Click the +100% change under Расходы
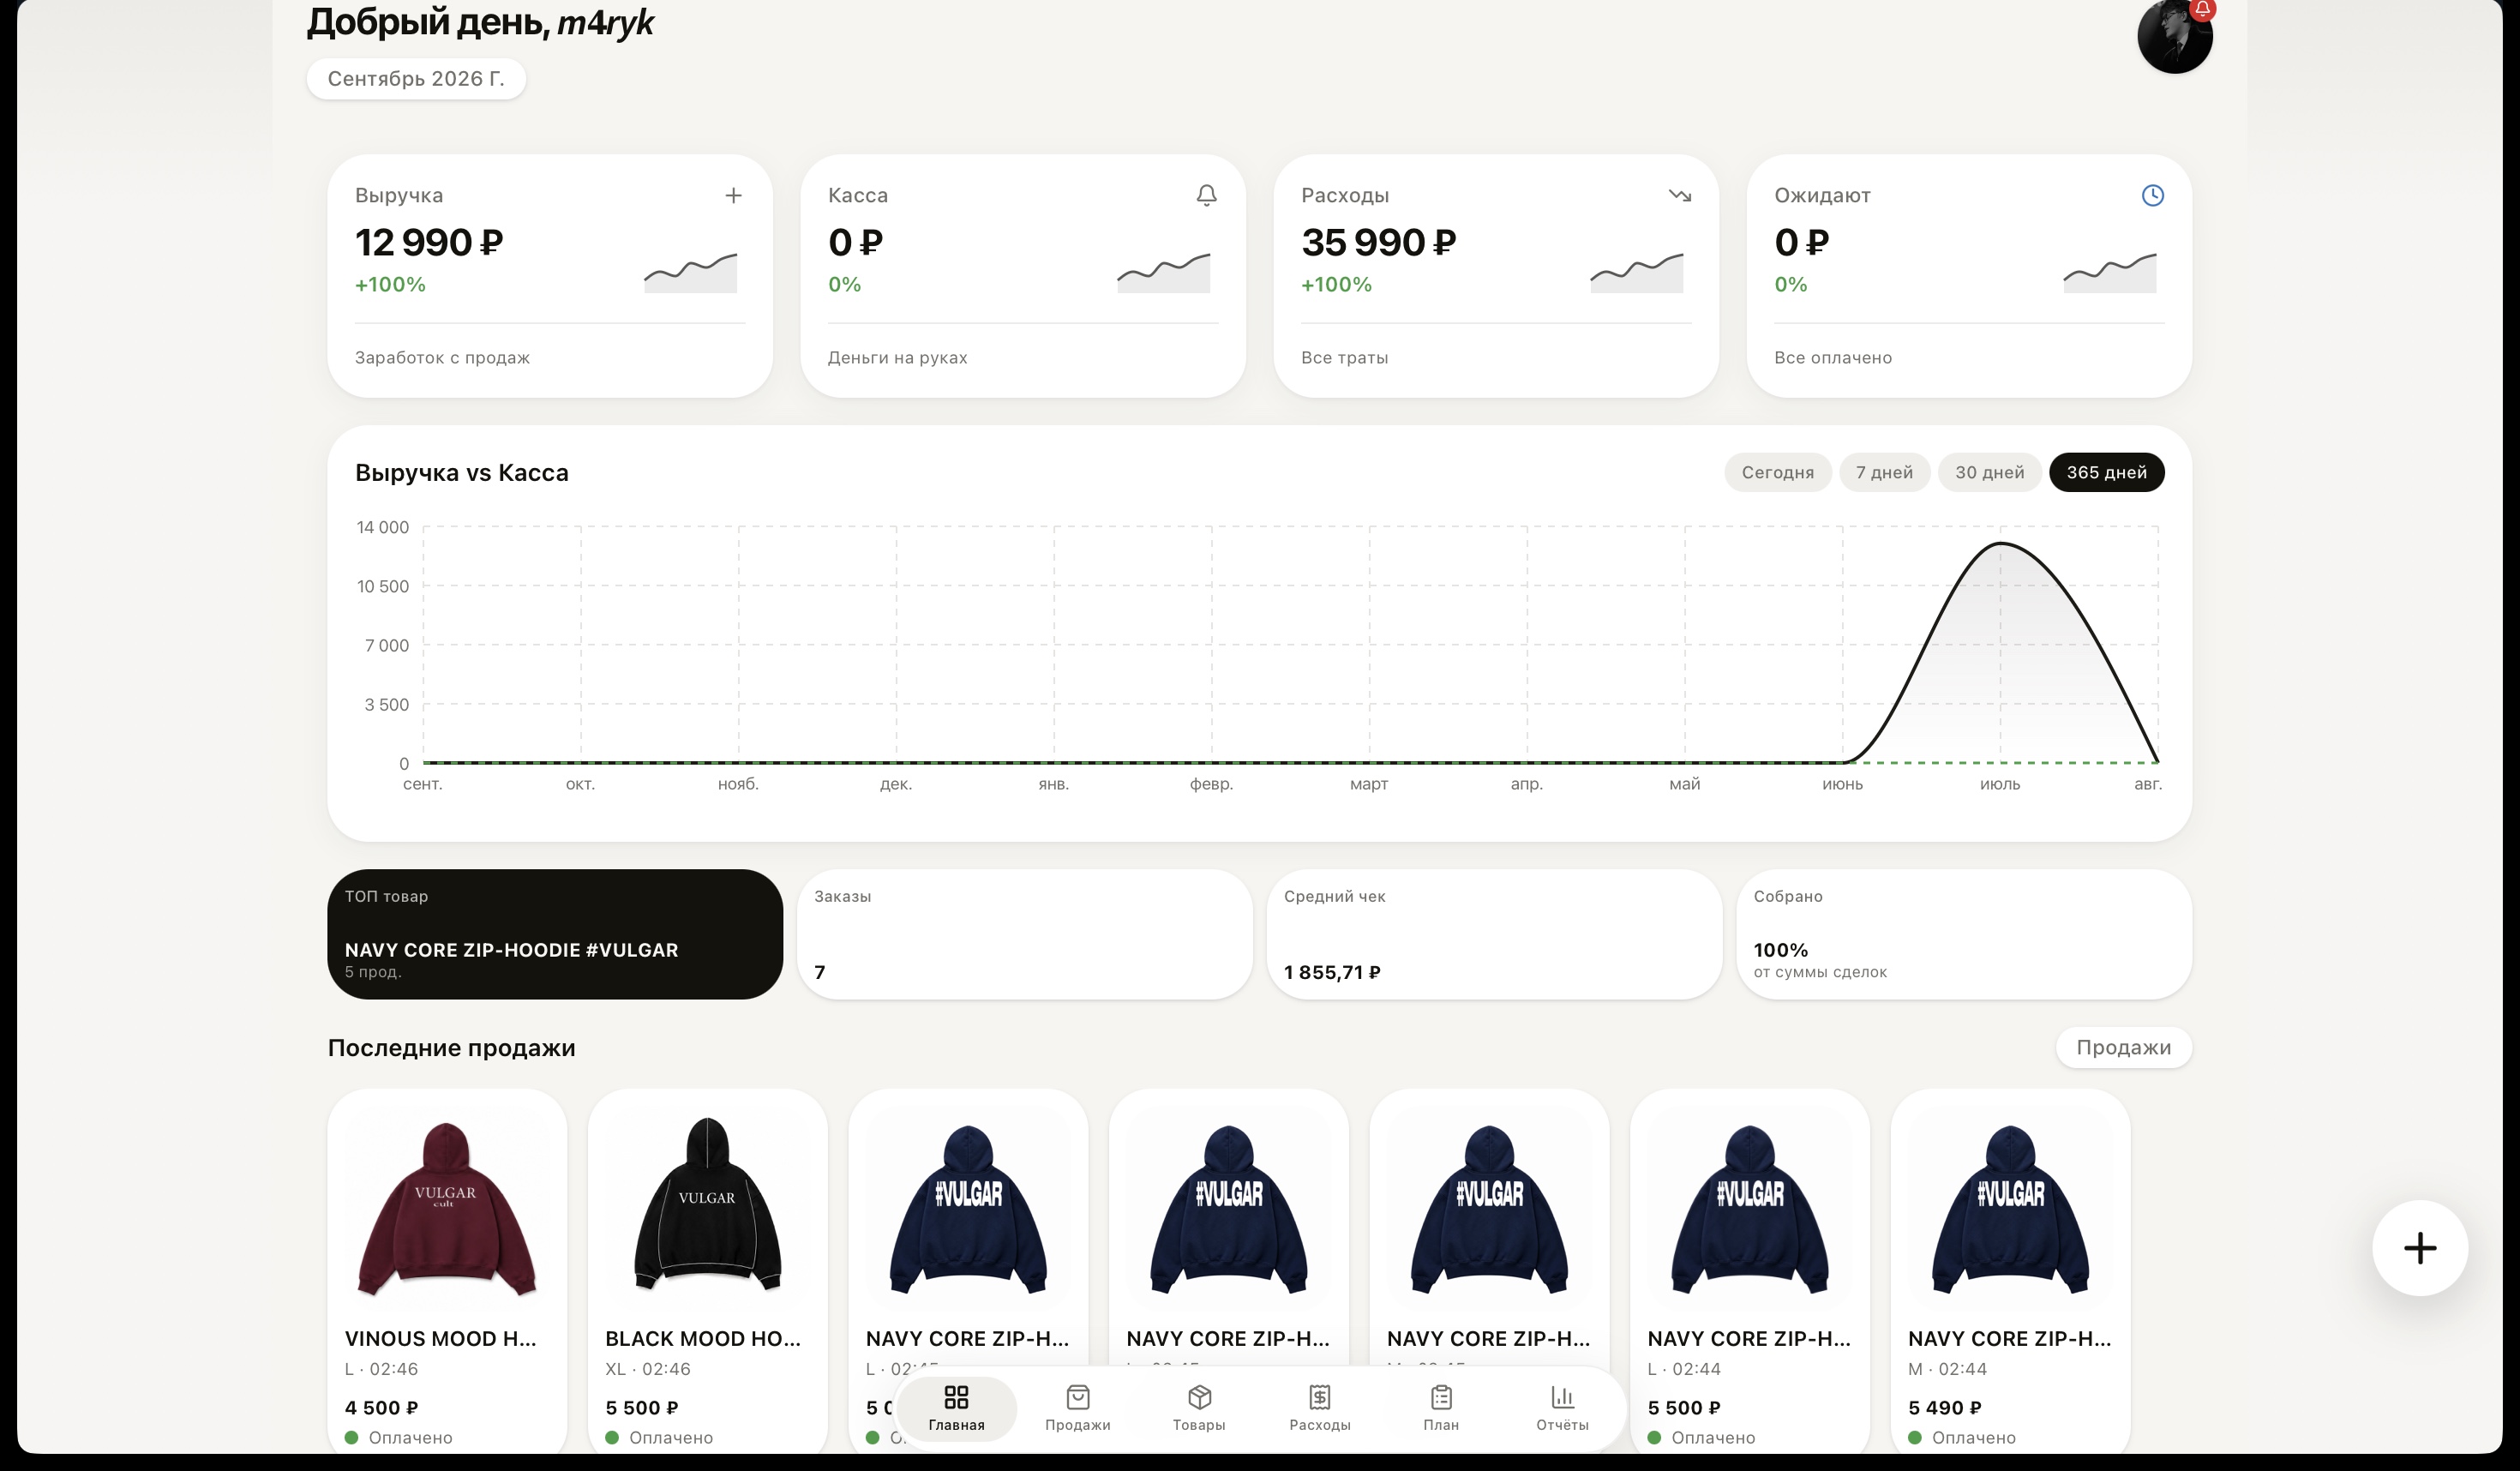This screenshot has height=1471, width=2520. 1336,285
